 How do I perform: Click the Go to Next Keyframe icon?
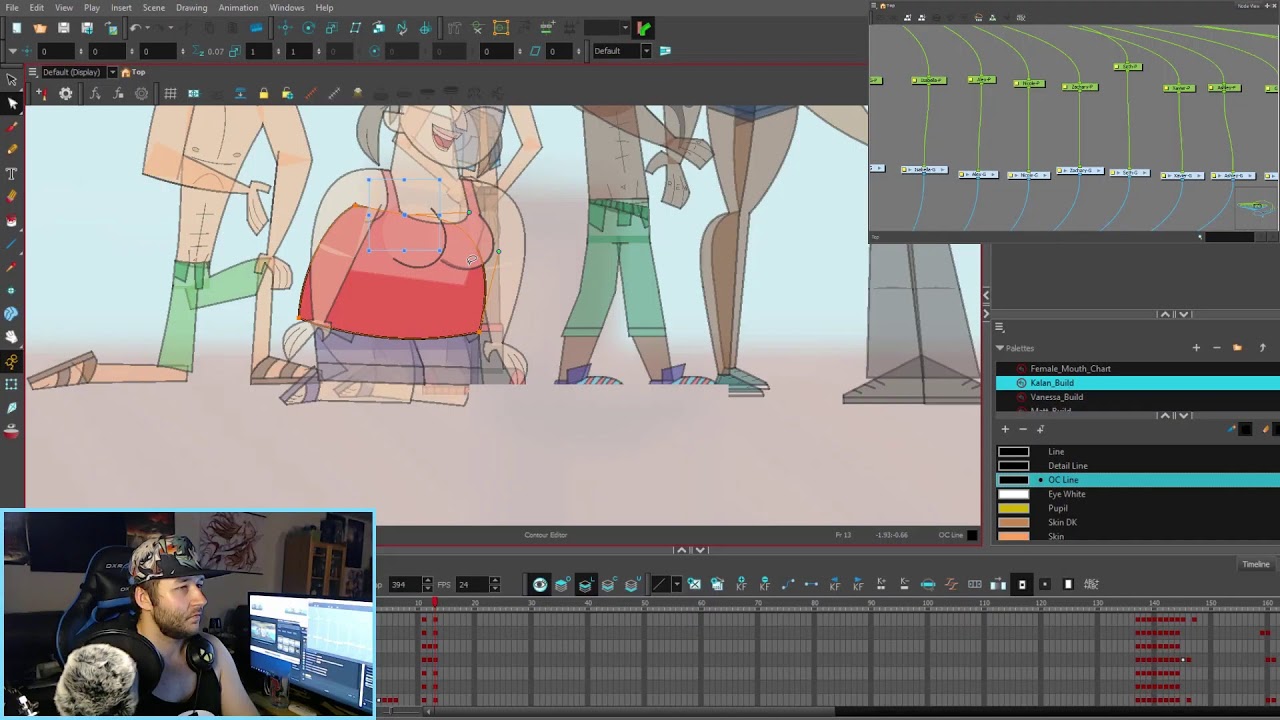pyautogui.click(x=858, y=584)
